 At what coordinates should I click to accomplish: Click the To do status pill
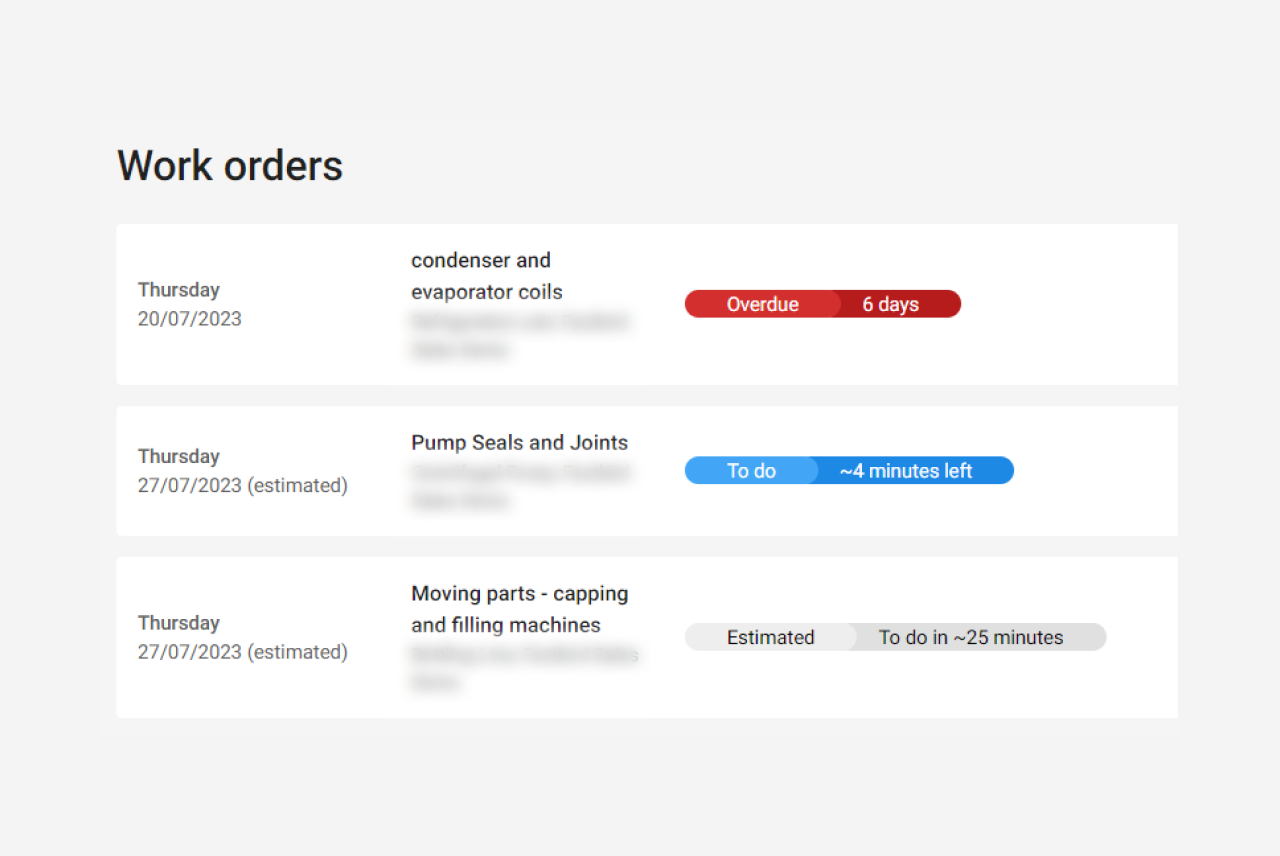point(753,470)
